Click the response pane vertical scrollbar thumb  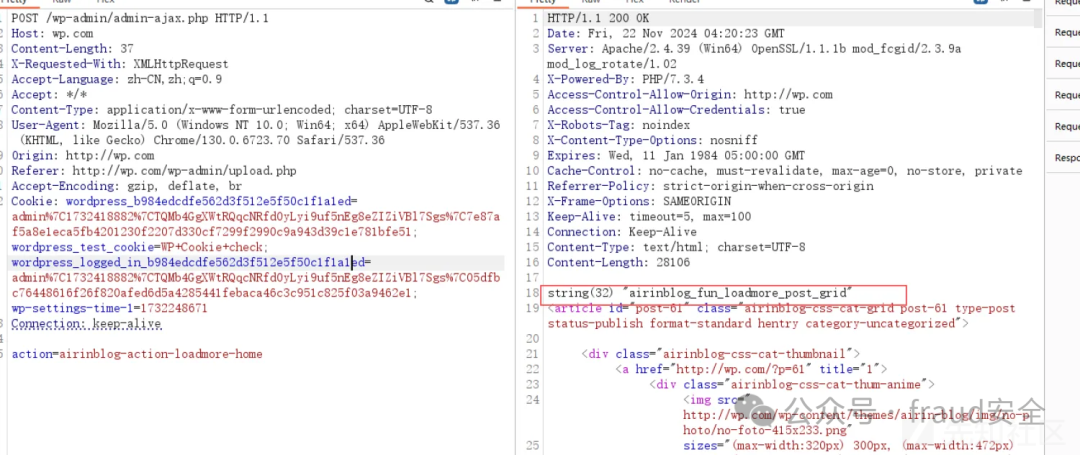click(1037, 18)
